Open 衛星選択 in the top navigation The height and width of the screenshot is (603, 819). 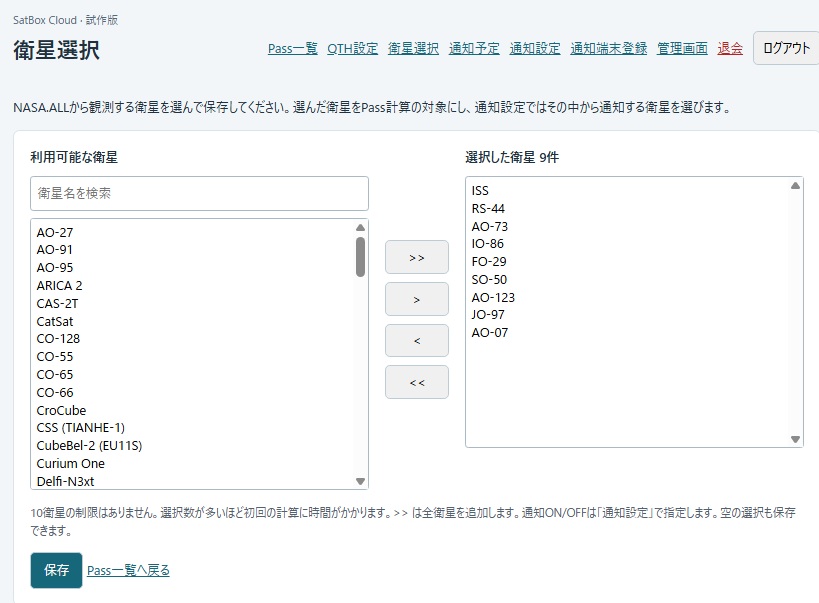(413, 49)
